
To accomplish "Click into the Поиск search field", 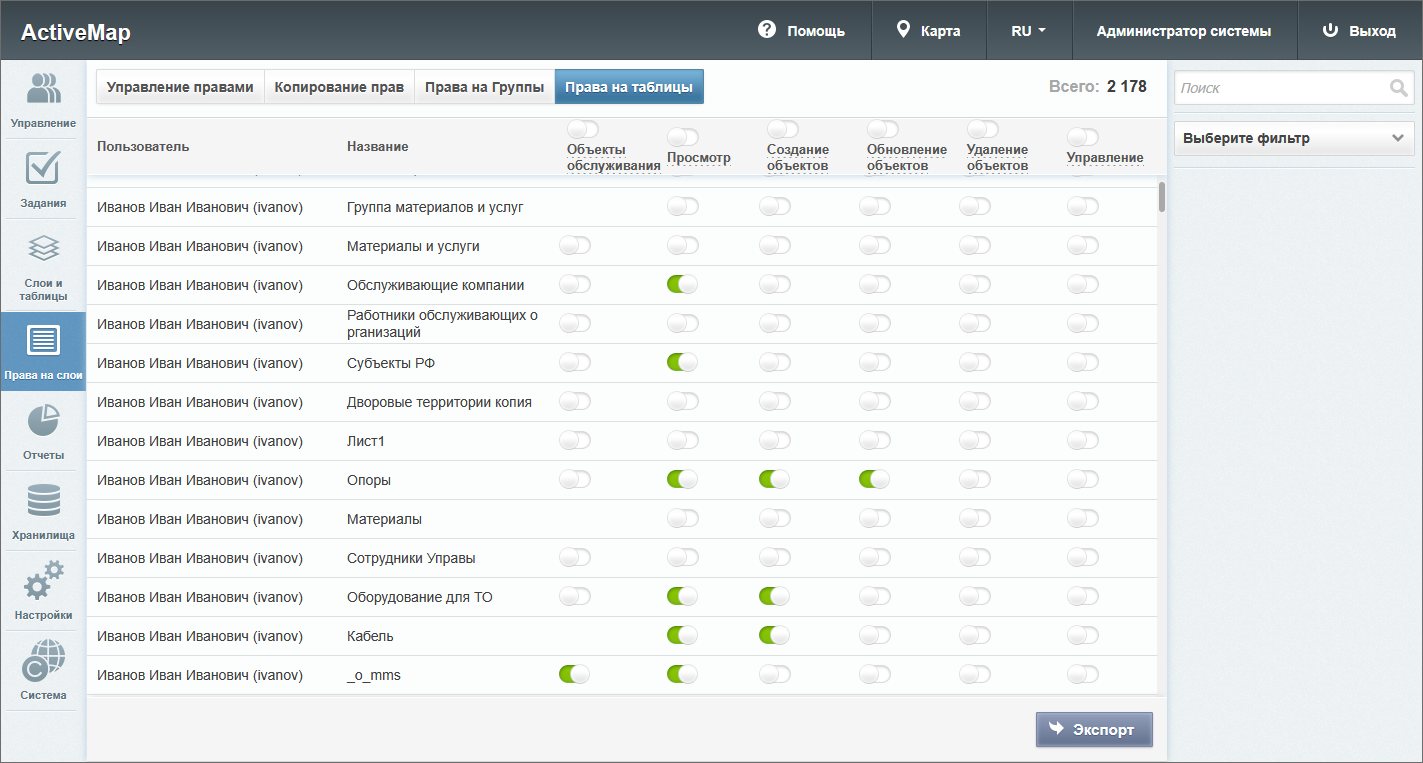I will 1280,88.
